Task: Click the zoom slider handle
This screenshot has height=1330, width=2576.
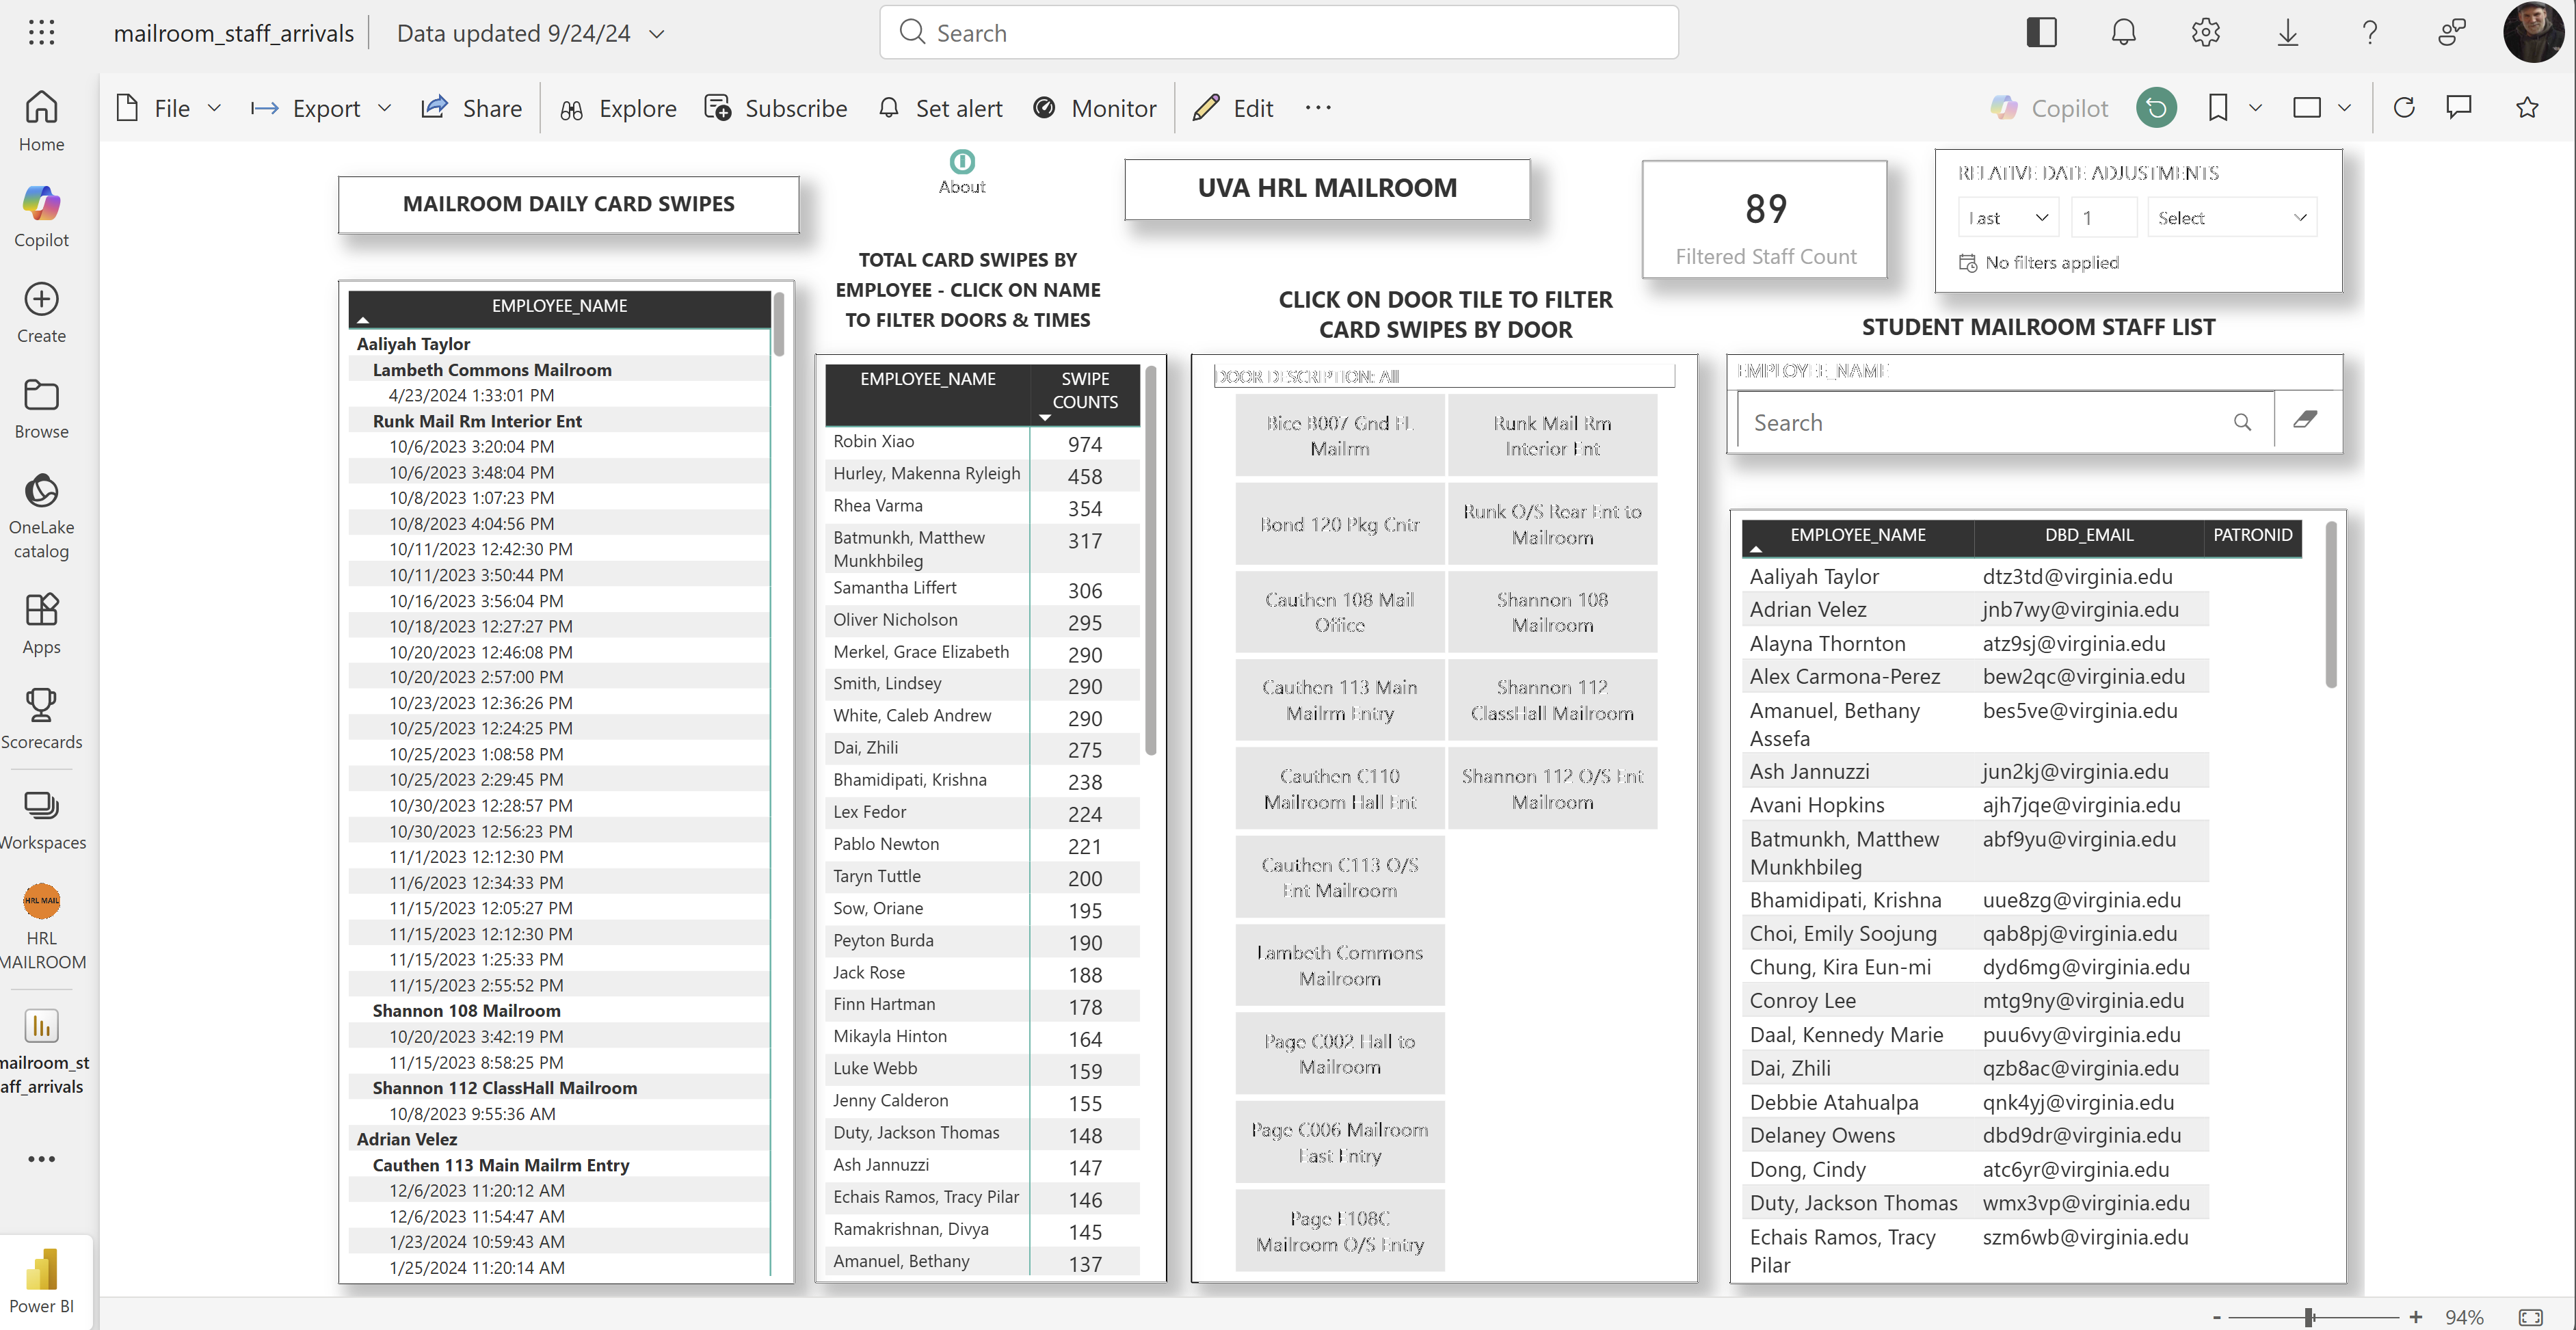Action: point(2309,1317)
